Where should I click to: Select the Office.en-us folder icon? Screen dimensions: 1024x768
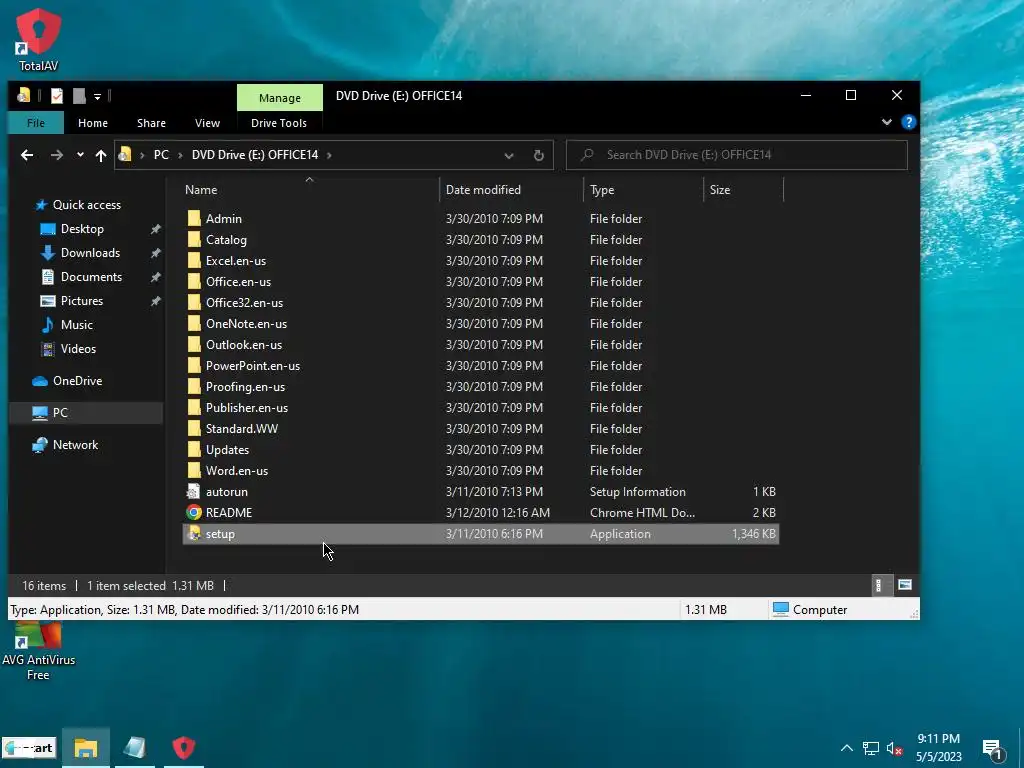tap(194, 281)
